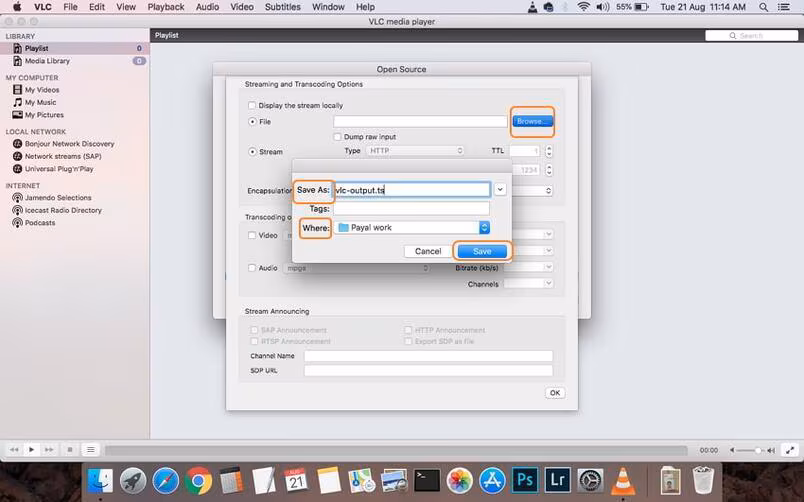Mute audio via the speaker icon
Viewport: 804px width, 502px height.
tap(732, 450)
